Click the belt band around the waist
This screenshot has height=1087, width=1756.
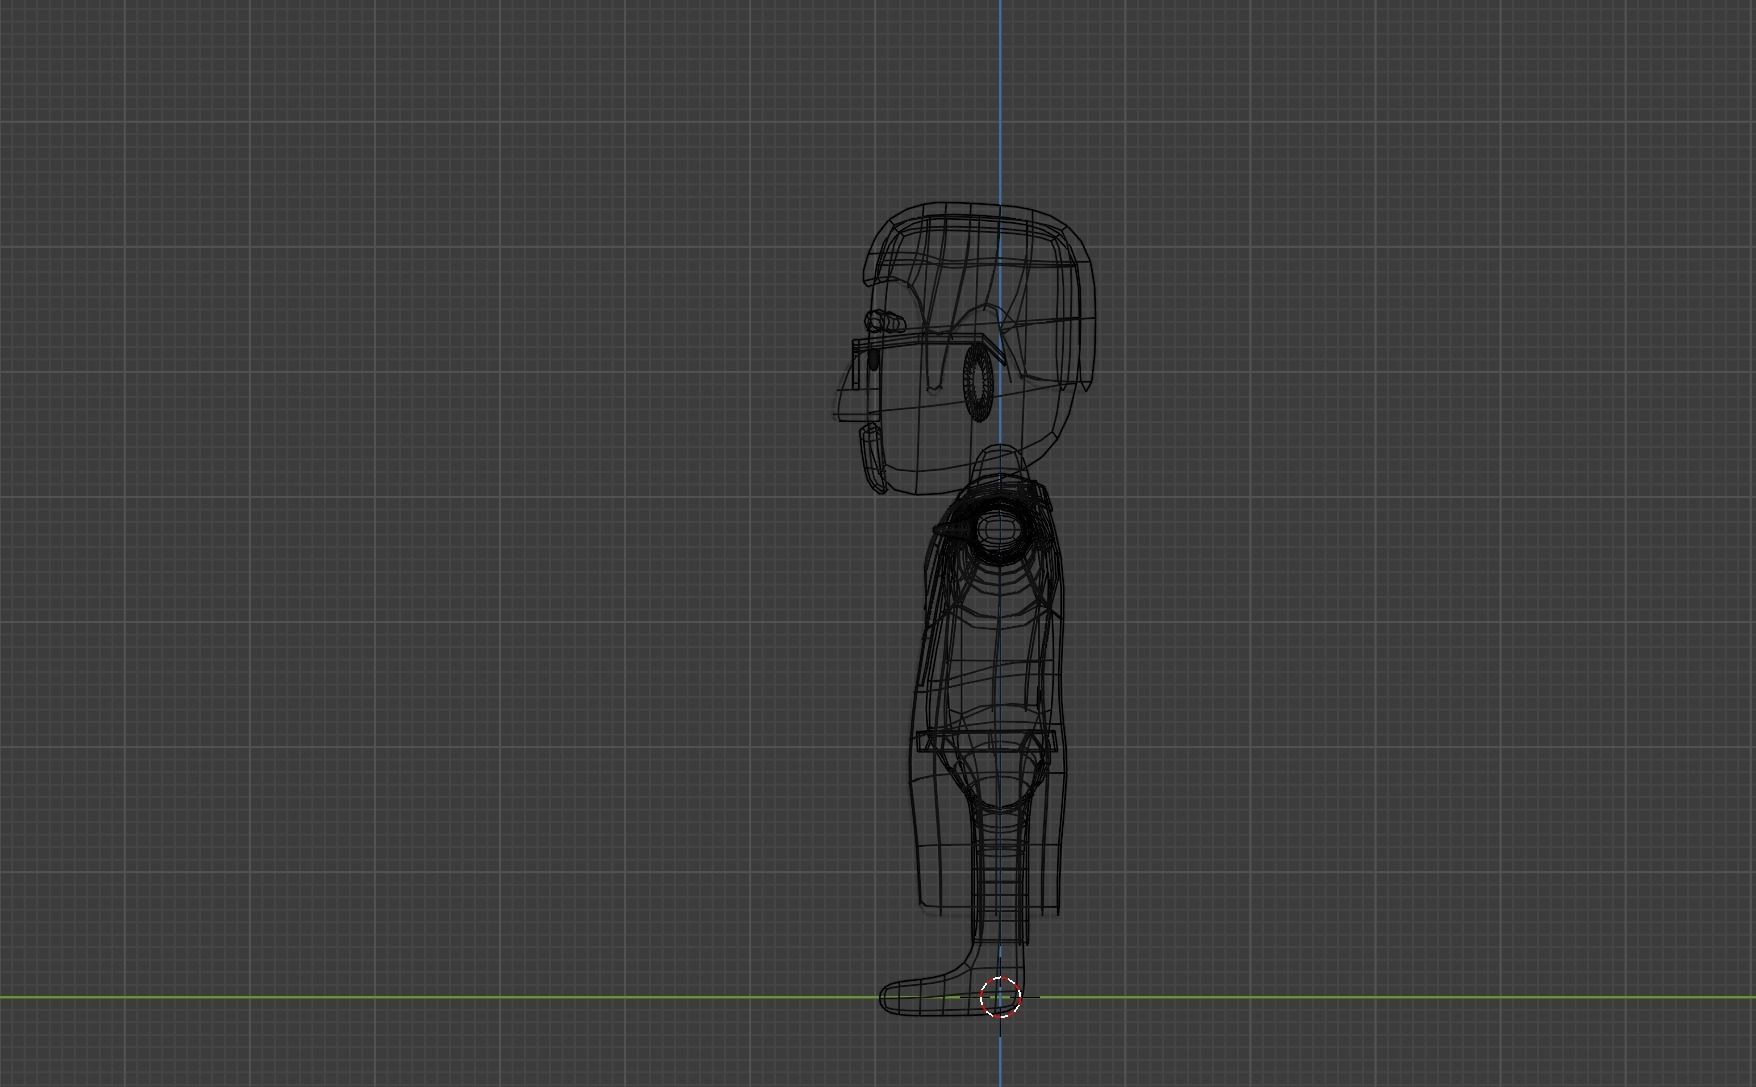[x=987, y=741]
